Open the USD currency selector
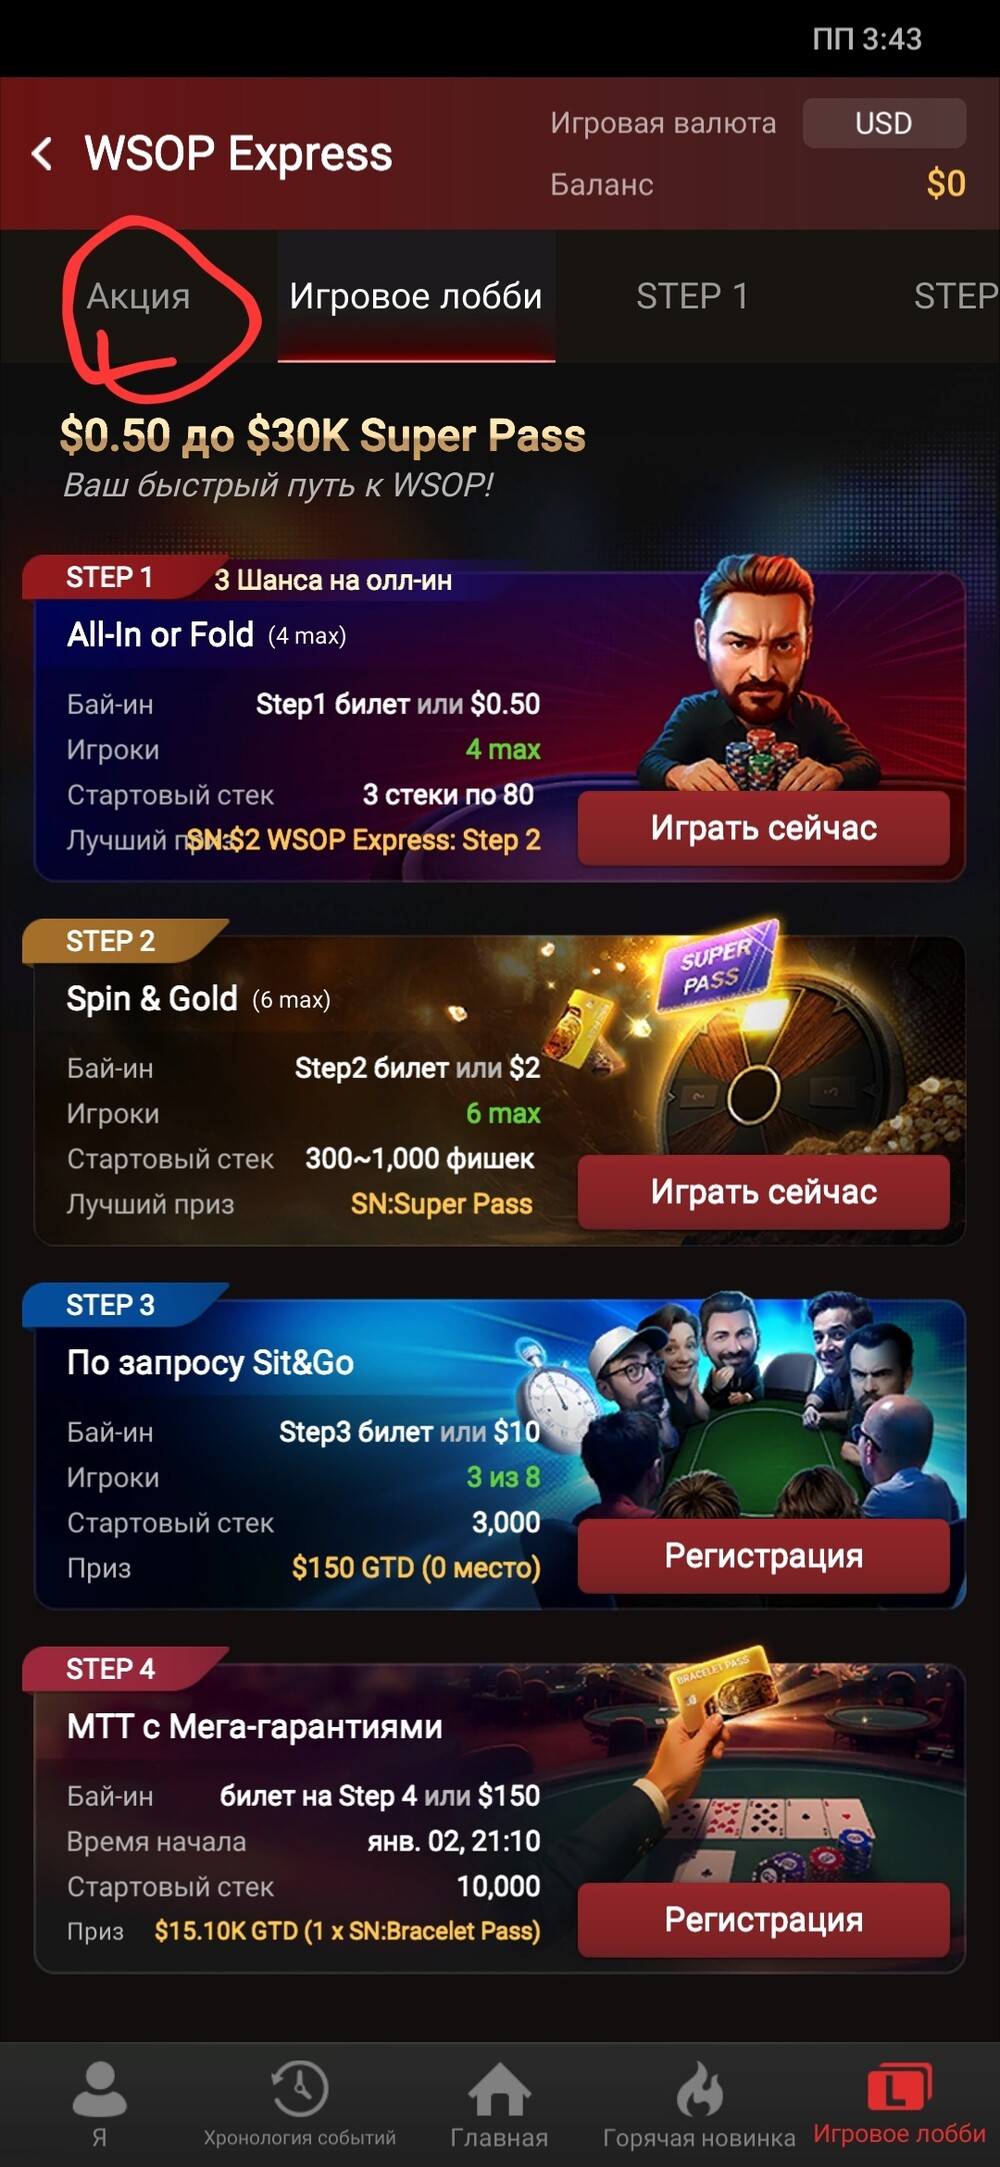Screen dimensions: 1000x2167 [884, 123]
